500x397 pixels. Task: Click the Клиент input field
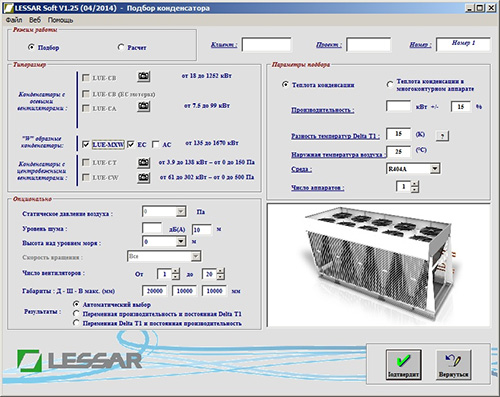tap(266, 44)
